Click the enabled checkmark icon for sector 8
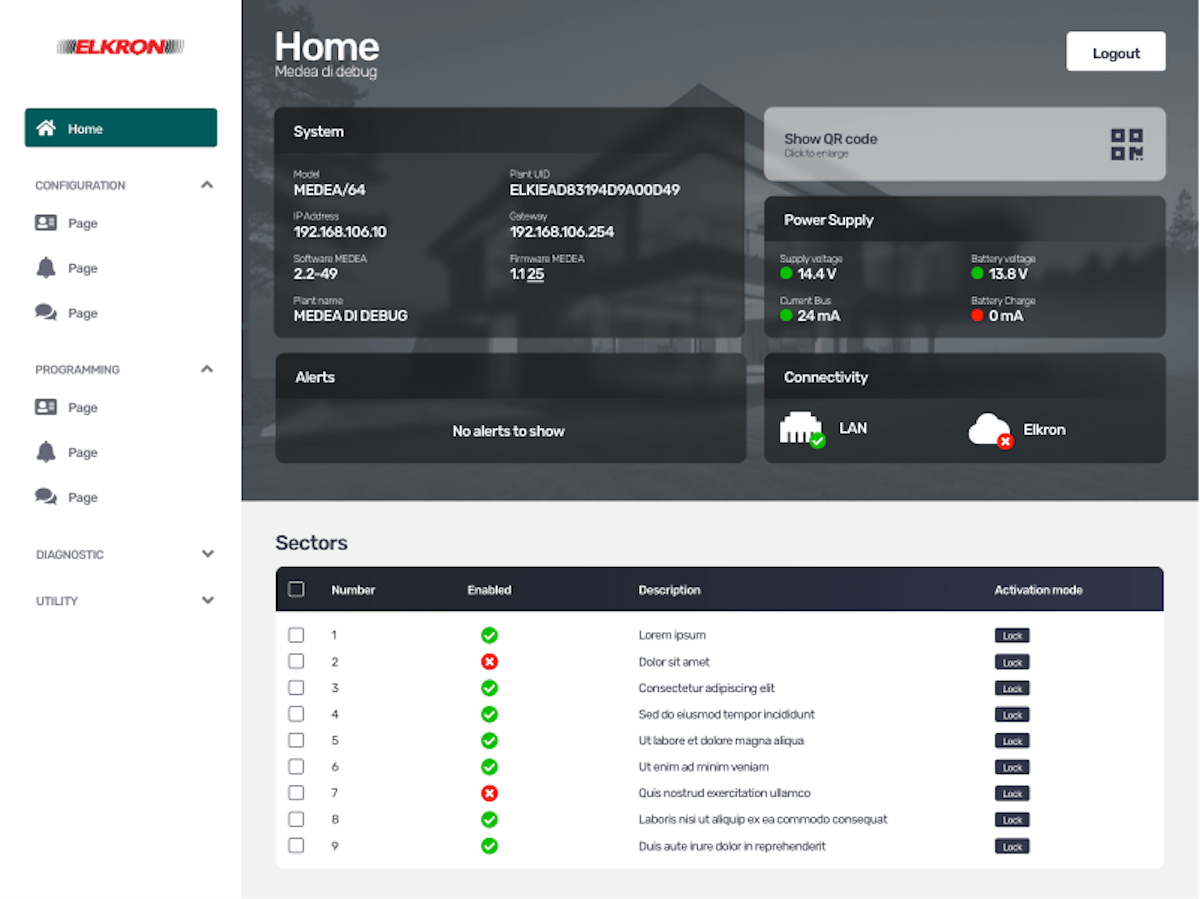 coord(489,819)
